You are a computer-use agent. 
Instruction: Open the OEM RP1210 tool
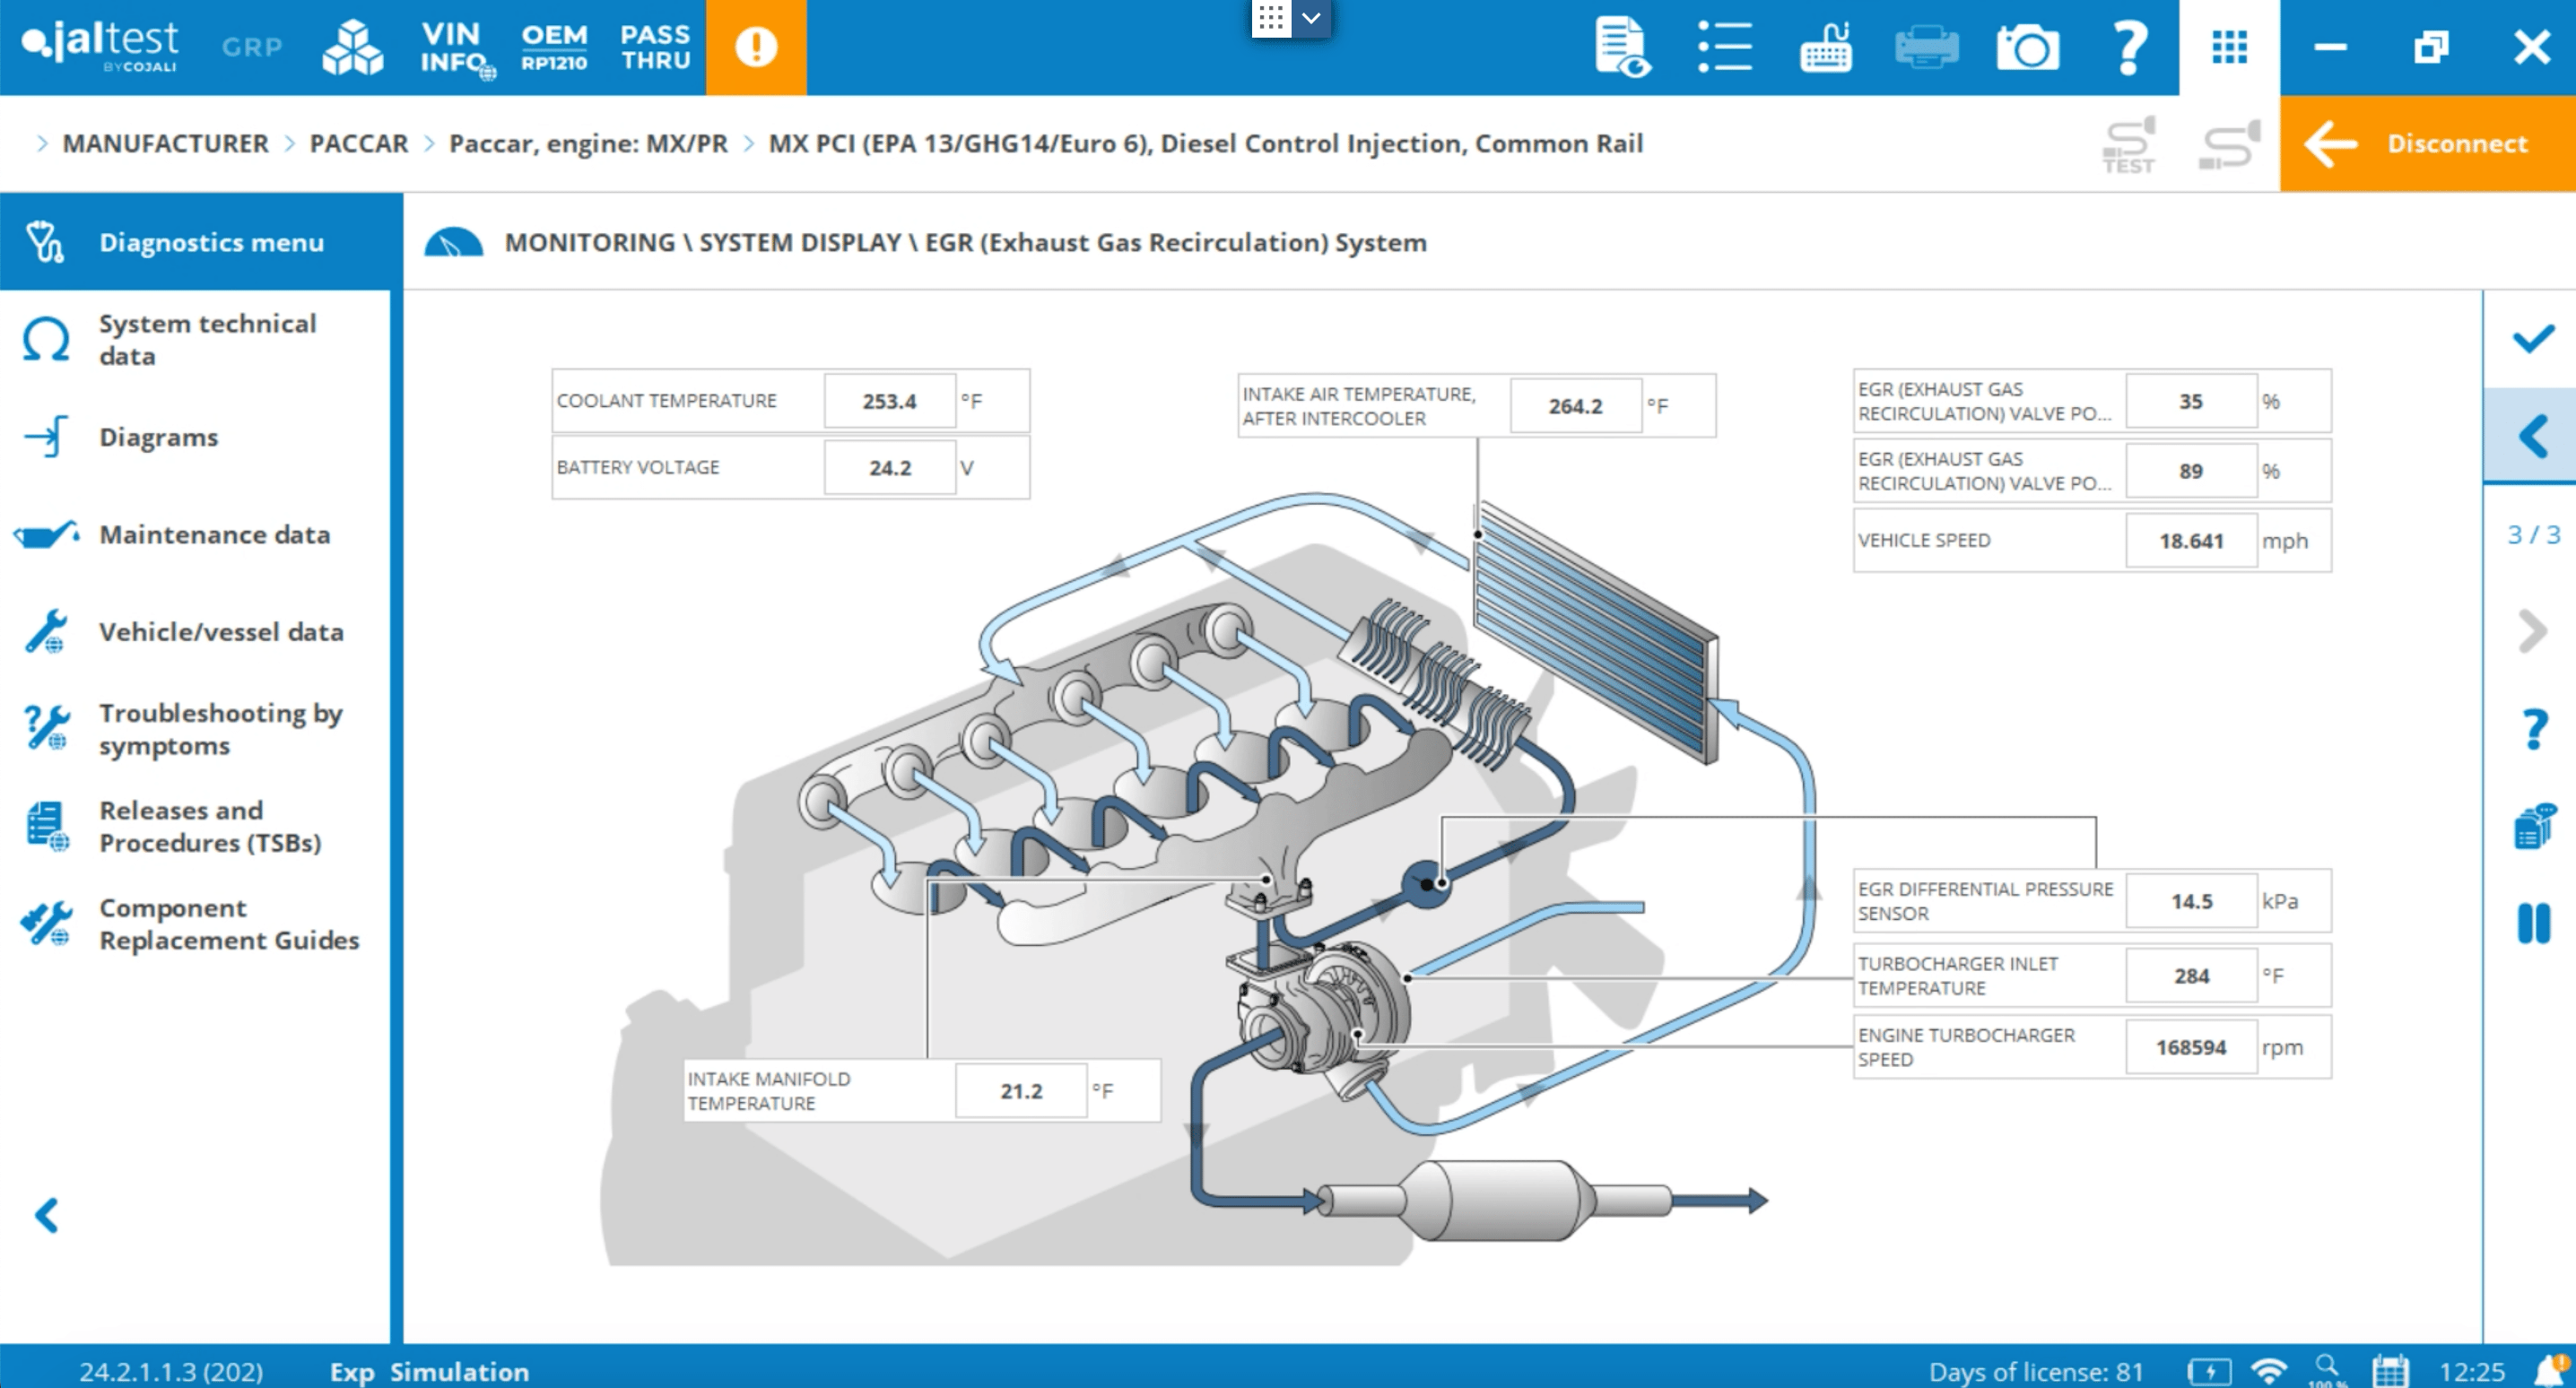(554, 47)
